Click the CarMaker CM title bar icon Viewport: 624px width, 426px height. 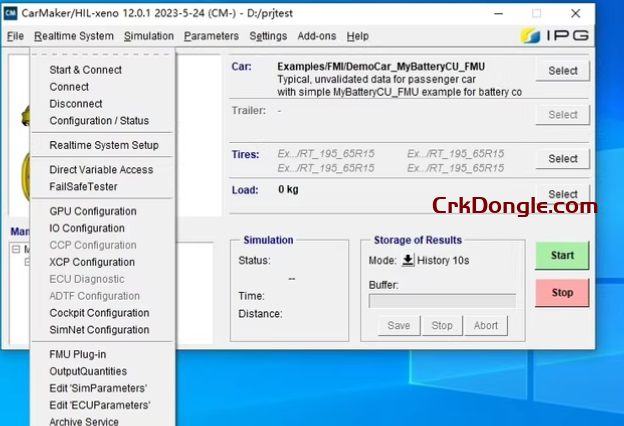tap(10, 13)
